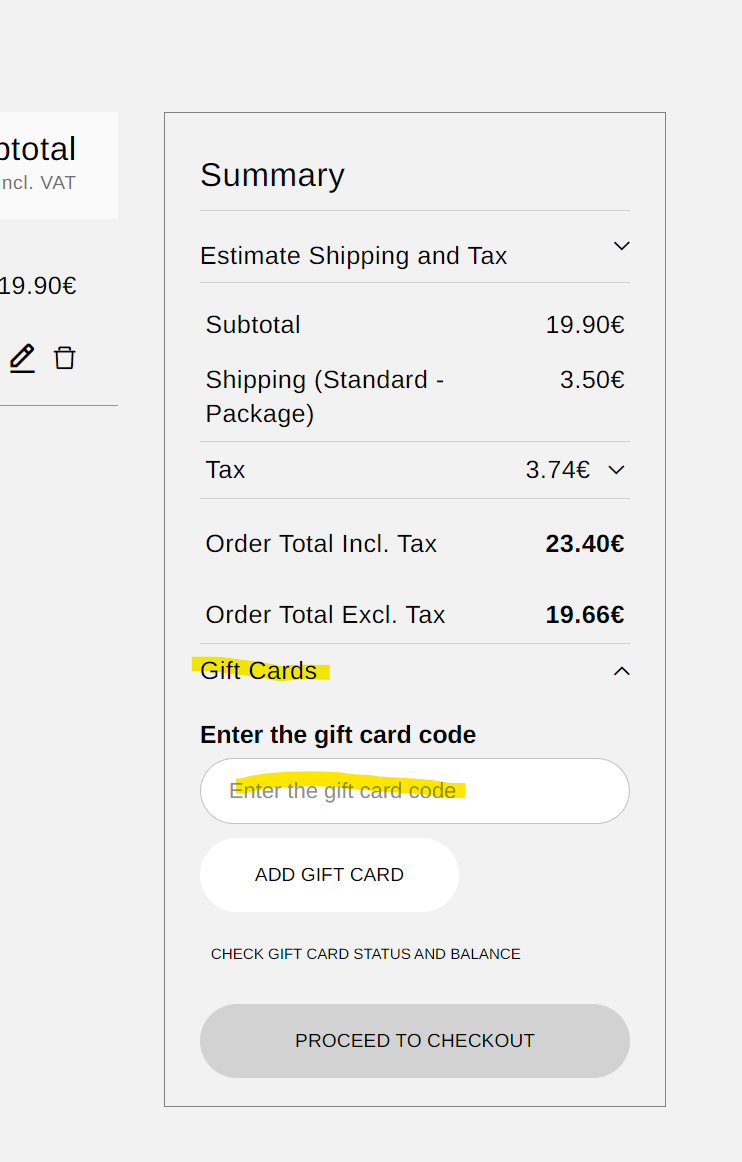Expand the Tax breakdown arrow
The width and height of the screenshot is (742, 1162).
616,470
